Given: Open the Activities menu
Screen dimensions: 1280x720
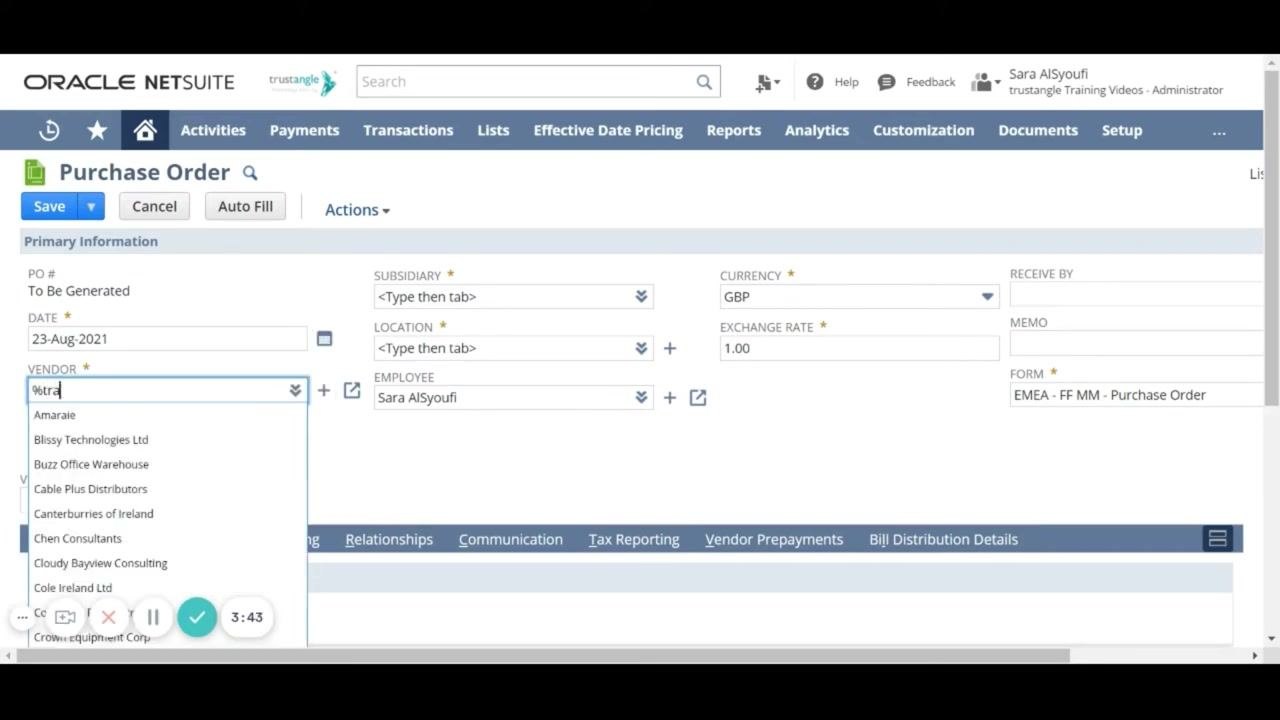Looking at the screenshot, I should tap(213, 130).
